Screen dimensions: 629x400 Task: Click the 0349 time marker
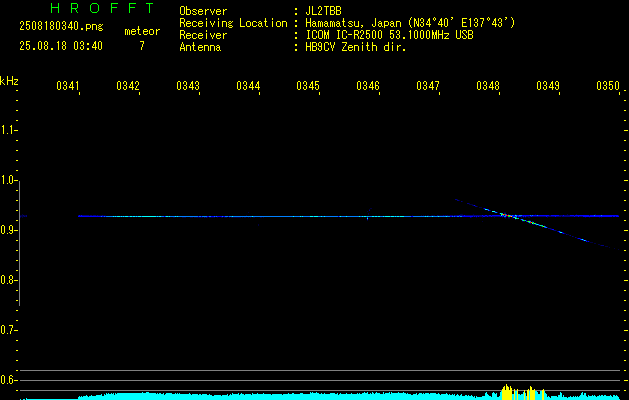(548, 86)
